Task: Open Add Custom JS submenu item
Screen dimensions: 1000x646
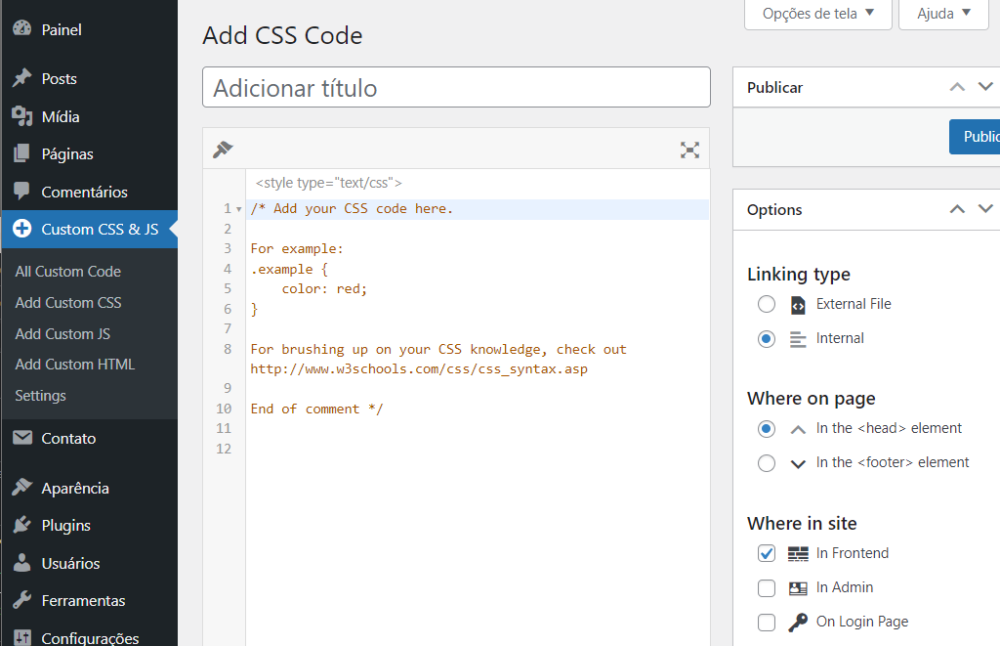Action: 62,334
